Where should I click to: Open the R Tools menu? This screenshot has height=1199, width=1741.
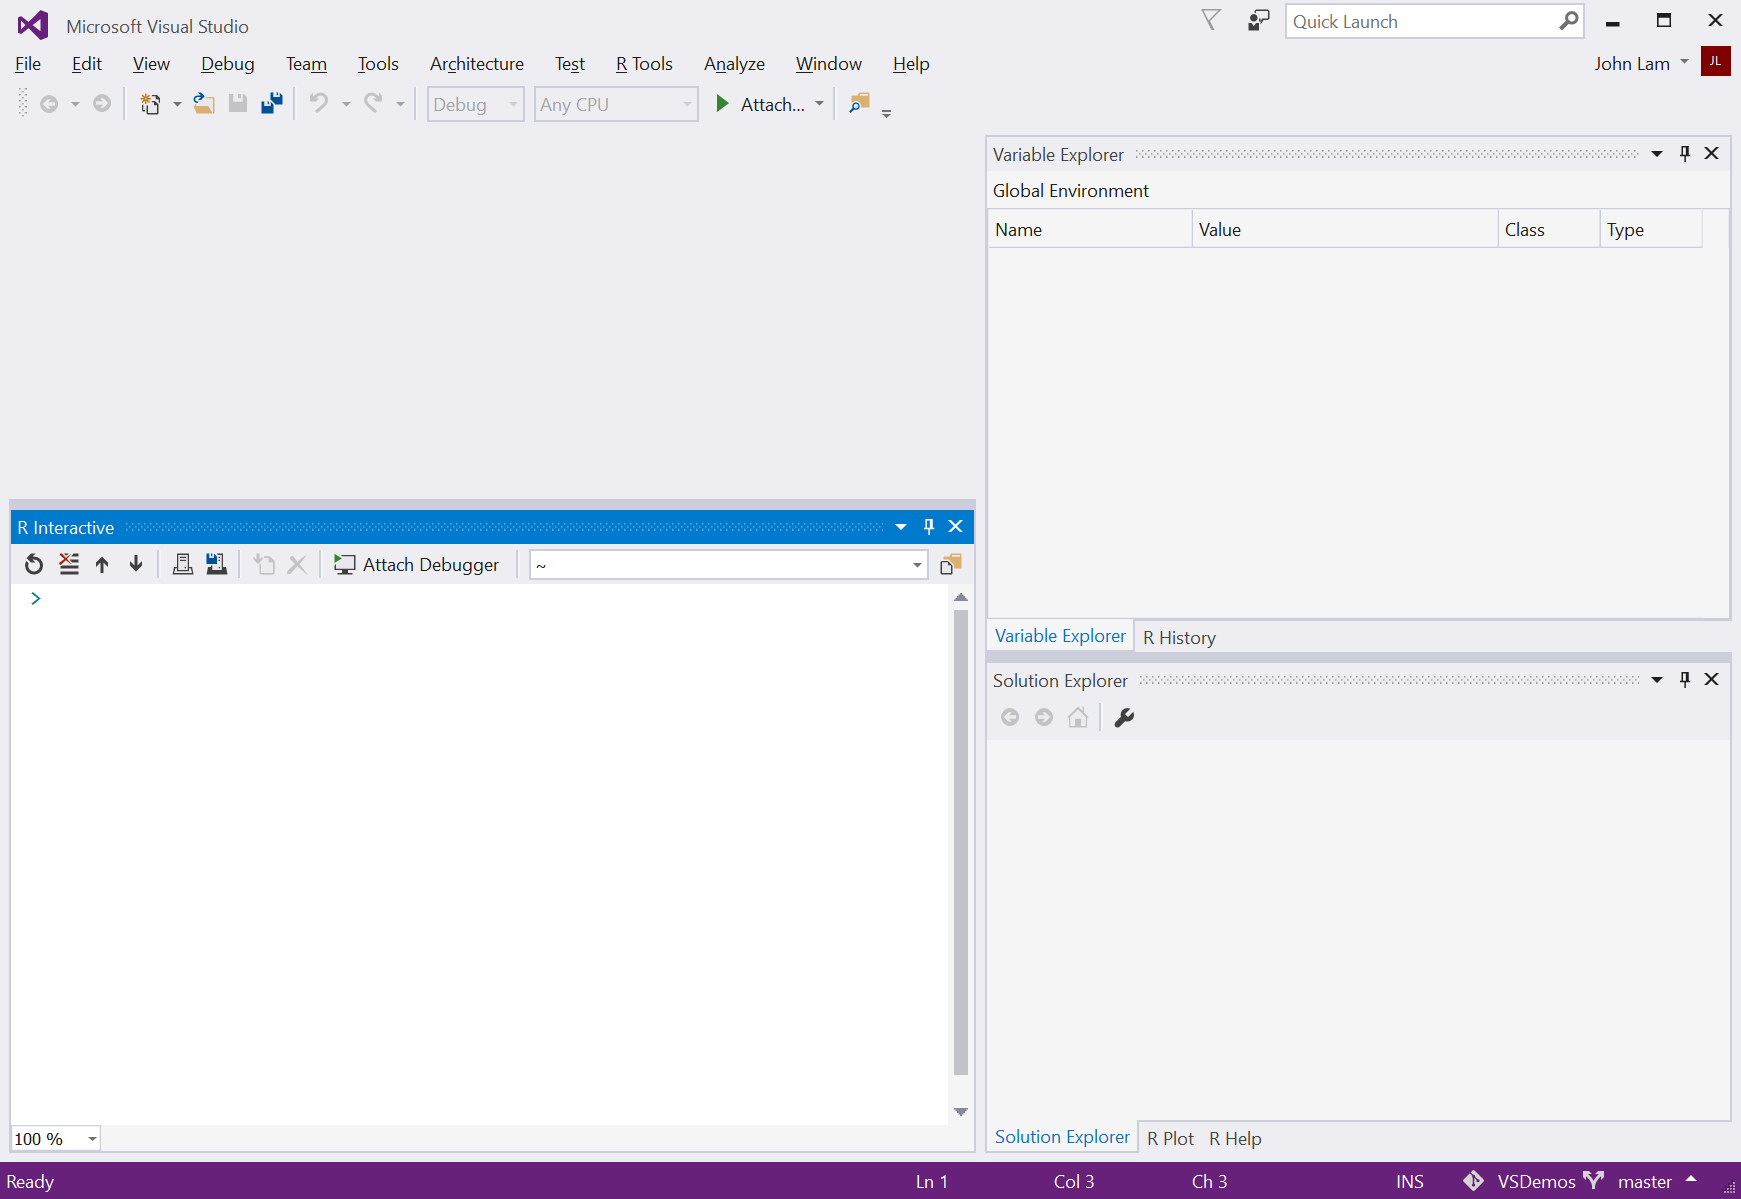pyautogui.click(x=644, y=64)
